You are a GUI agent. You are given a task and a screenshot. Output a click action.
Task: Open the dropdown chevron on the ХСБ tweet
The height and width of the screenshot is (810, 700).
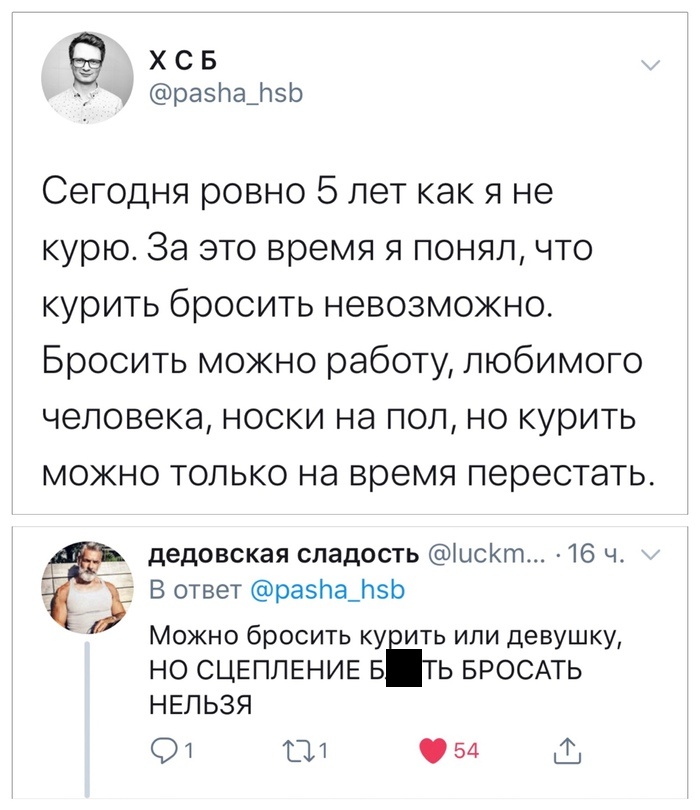coord(650,67)
